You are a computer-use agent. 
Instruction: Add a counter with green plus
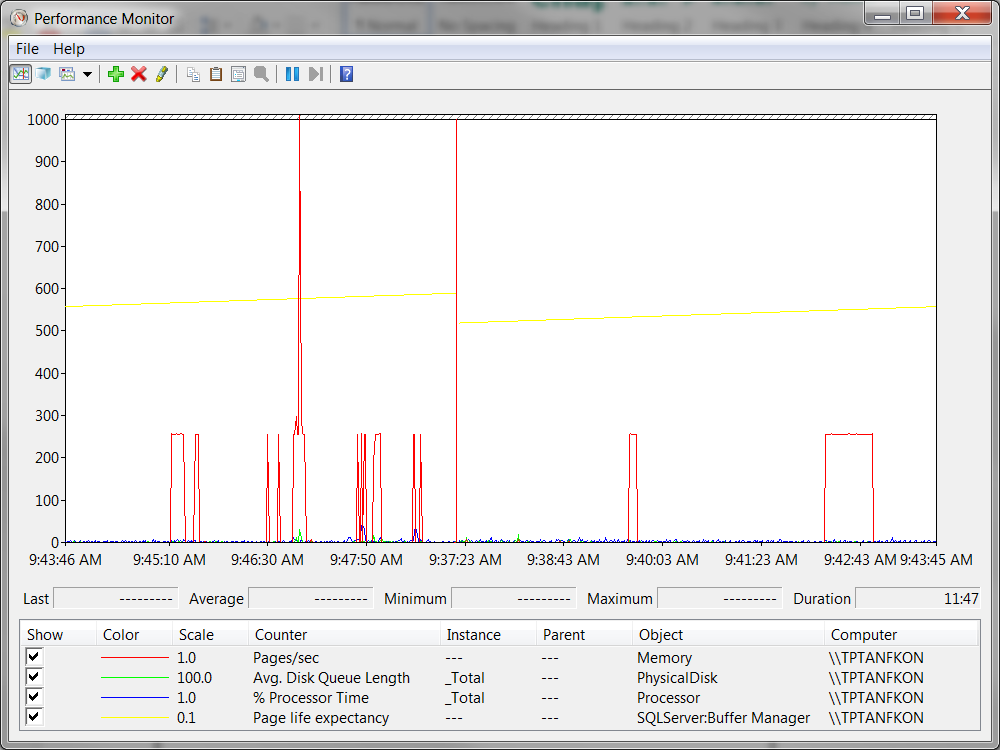click(x=116, y=74)
